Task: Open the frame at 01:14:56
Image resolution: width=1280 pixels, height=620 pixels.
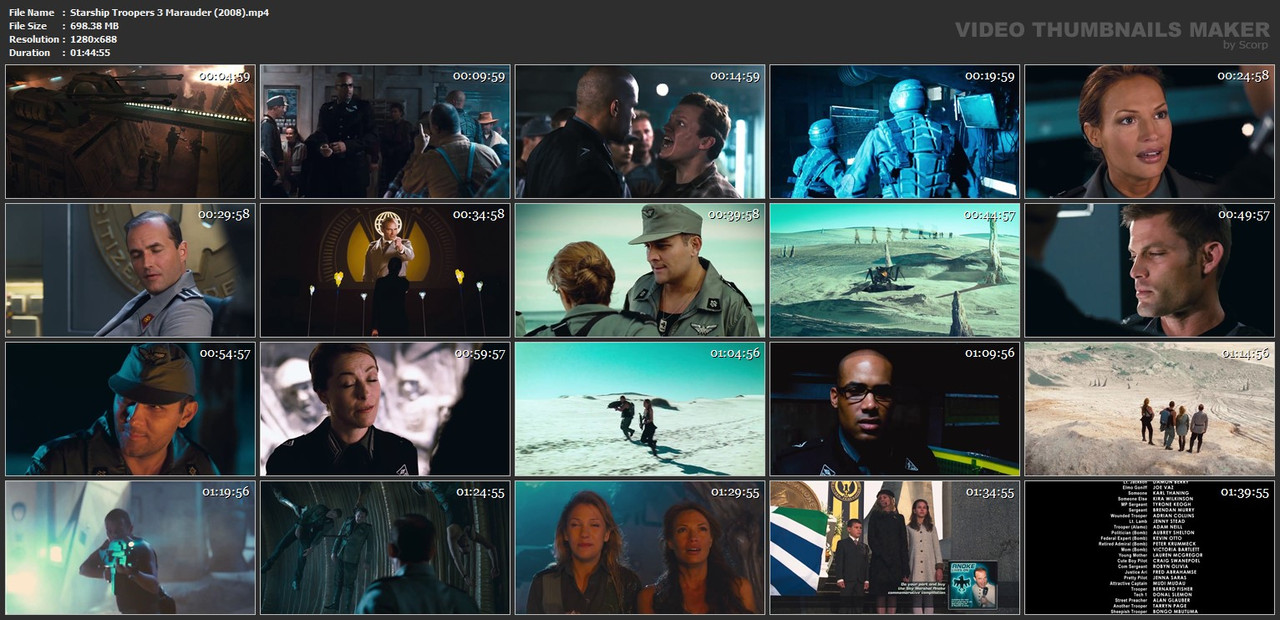Action: click(1150, 409)
